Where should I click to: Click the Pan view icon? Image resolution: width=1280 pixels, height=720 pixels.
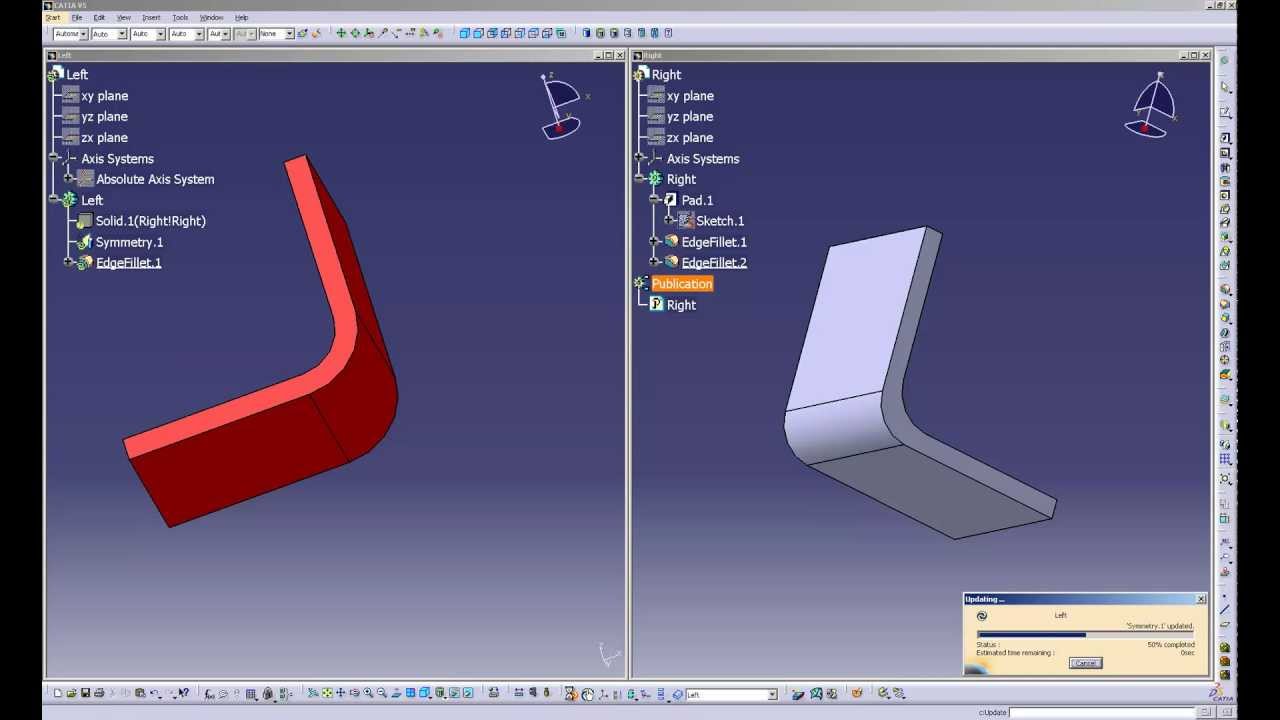pos(340,693)
